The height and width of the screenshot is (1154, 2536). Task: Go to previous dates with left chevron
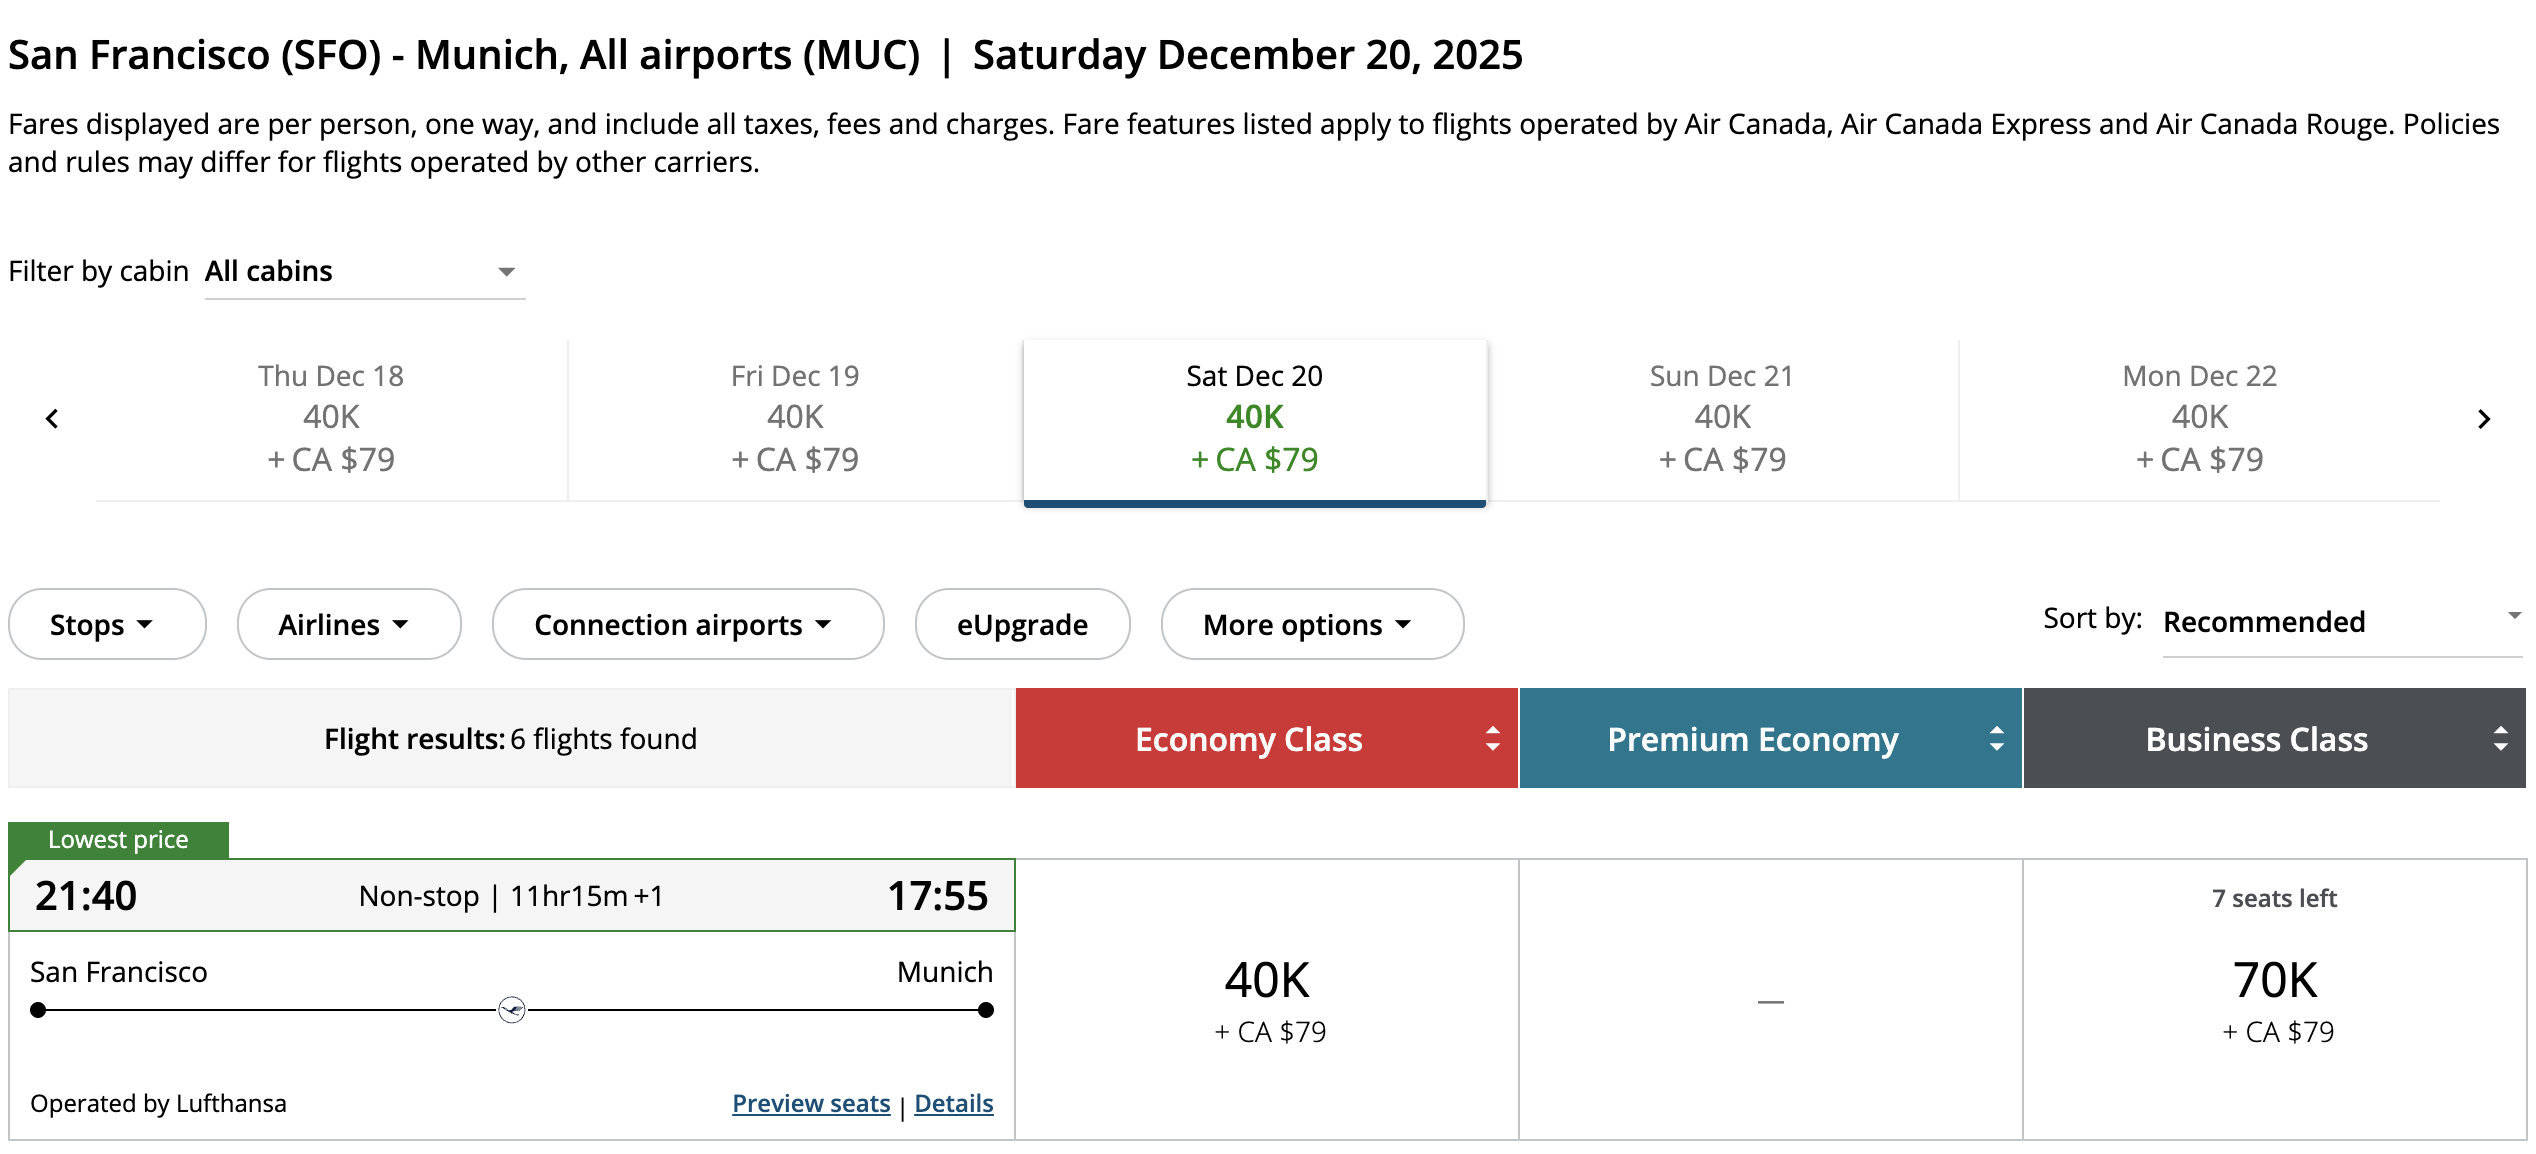52,418
